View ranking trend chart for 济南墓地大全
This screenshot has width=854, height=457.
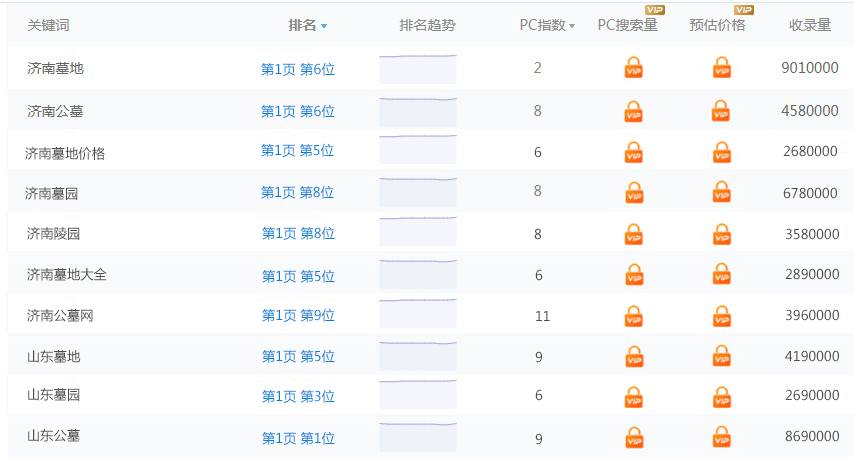tap(418, 274)
